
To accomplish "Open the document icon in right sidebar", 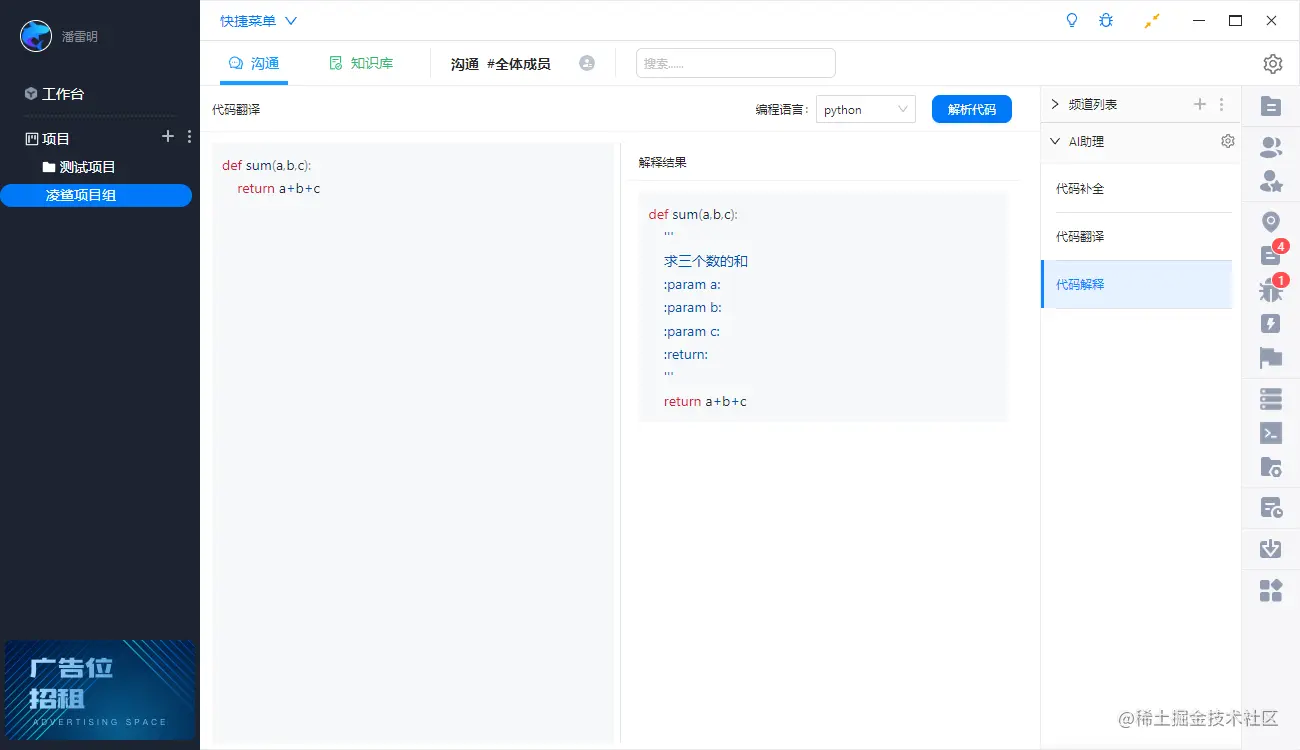I will [1271, 105].
